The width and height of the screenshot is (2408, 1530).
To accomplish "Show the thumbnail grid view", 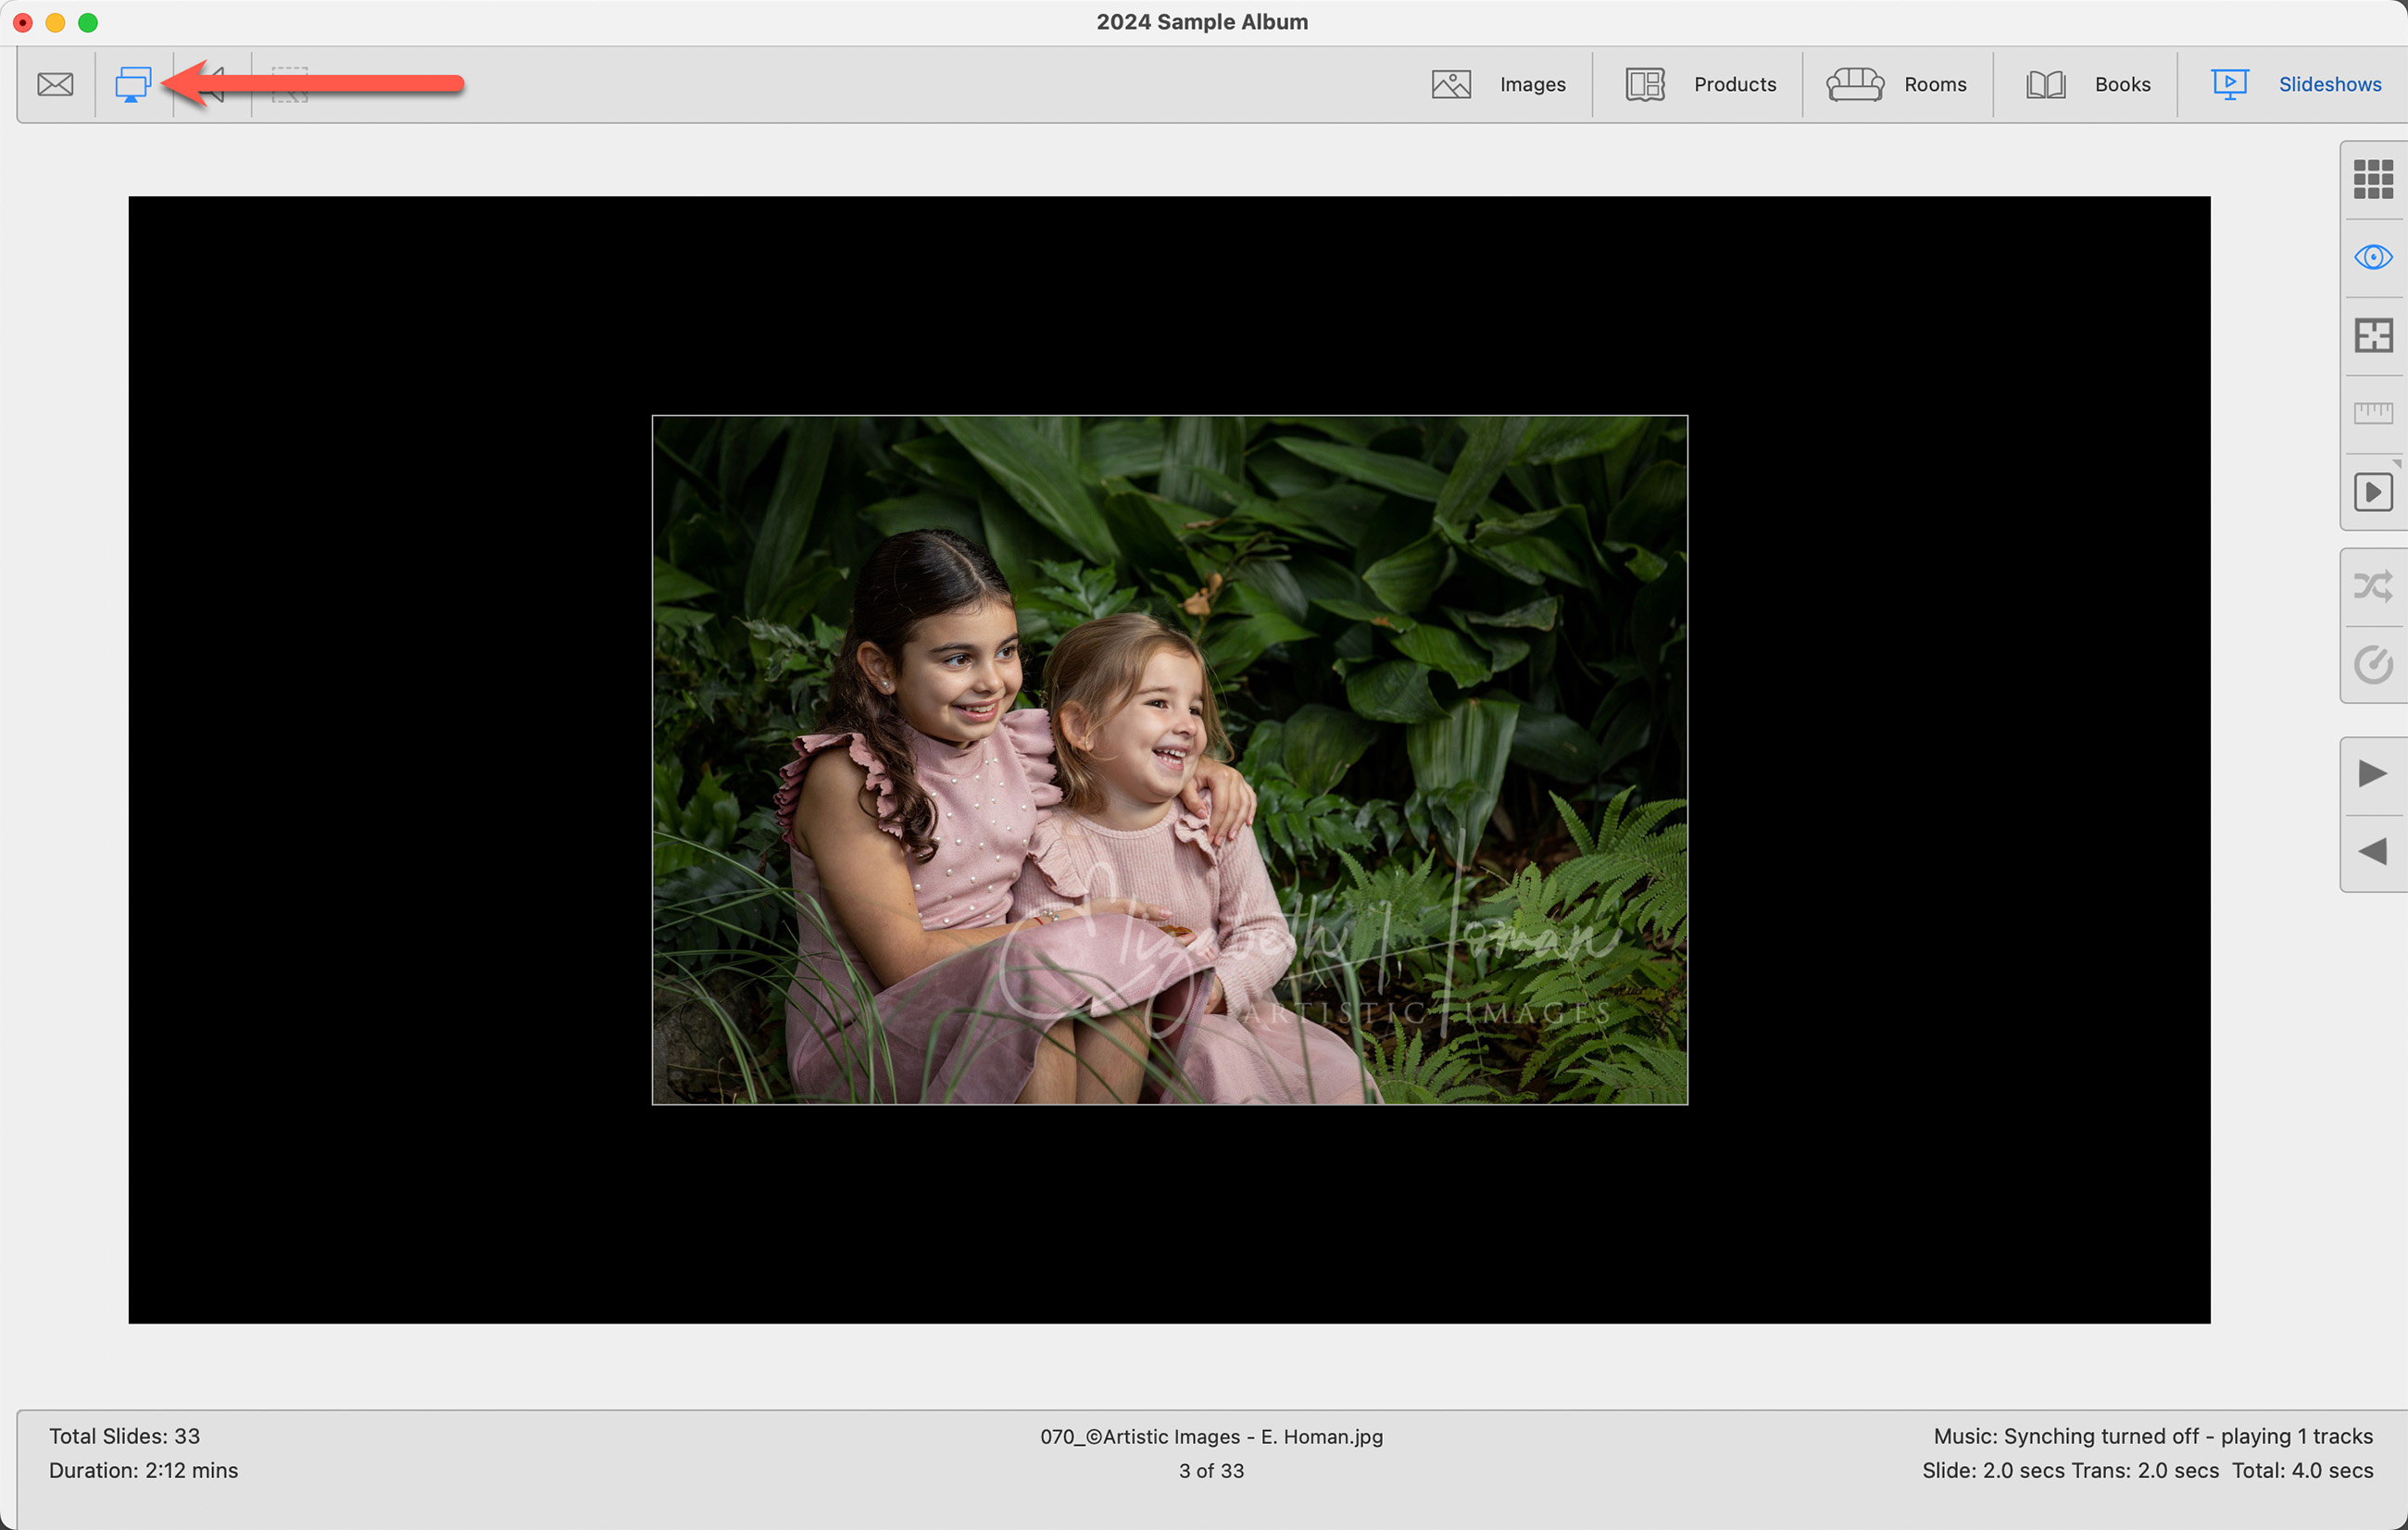I will pyautogui.click(x=2372, y=180).
